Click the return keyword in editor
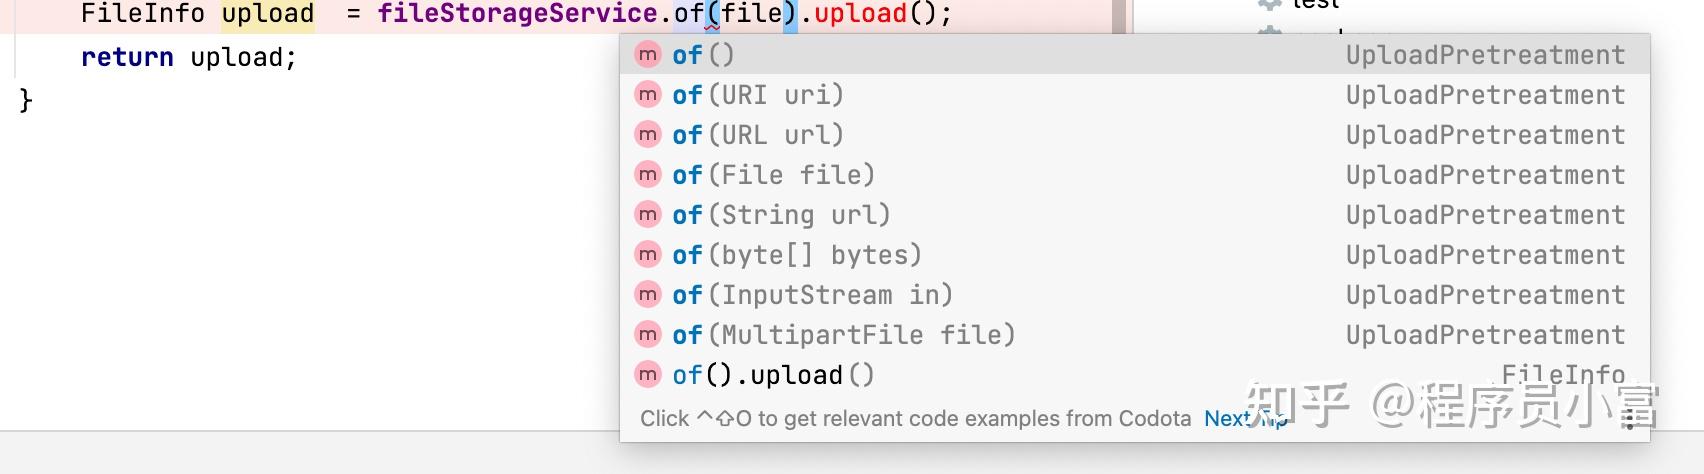Image resolution: width=1704 pixels, height=474 pixels. (x=128, y=57)
